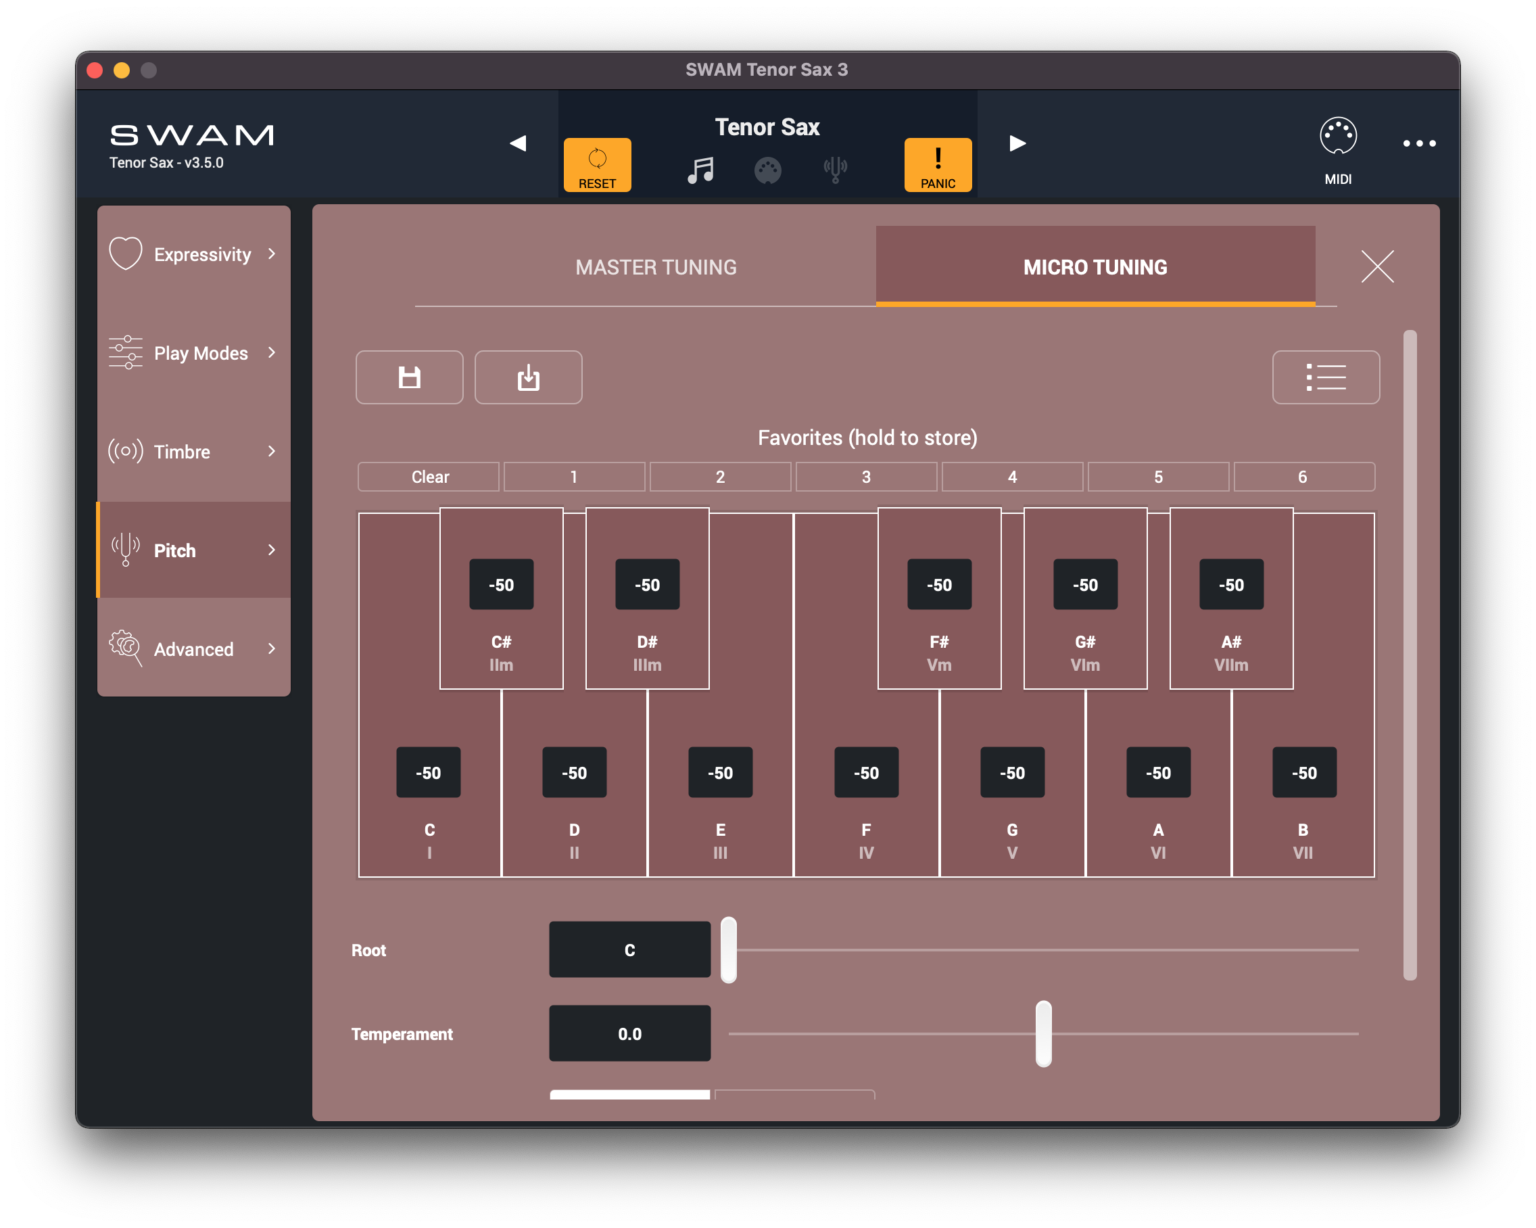The image size is (1536, 1228).
Task: Toggle the C# note -50 cent value
Action: click(x=501, y=584)
